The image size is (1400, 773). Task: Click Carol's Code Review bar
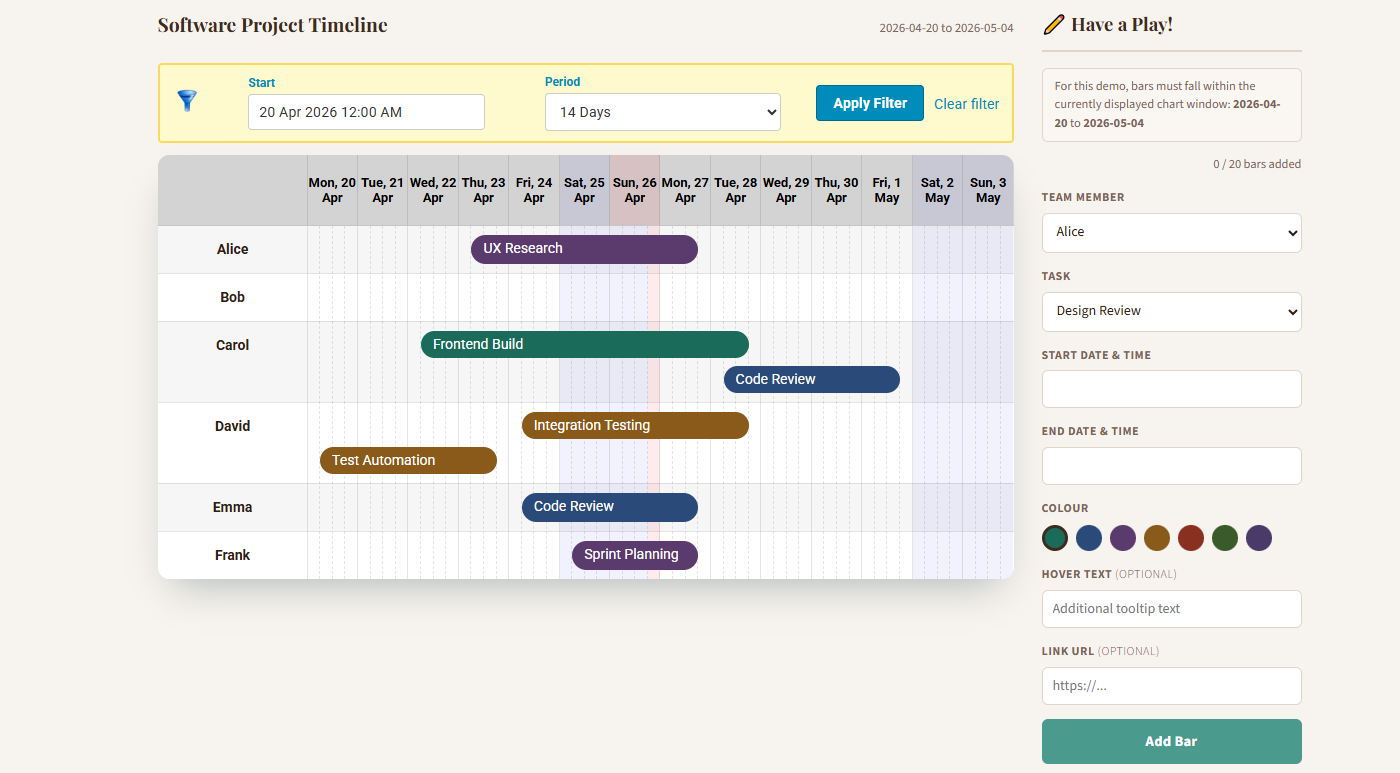[x=812, y=379]
